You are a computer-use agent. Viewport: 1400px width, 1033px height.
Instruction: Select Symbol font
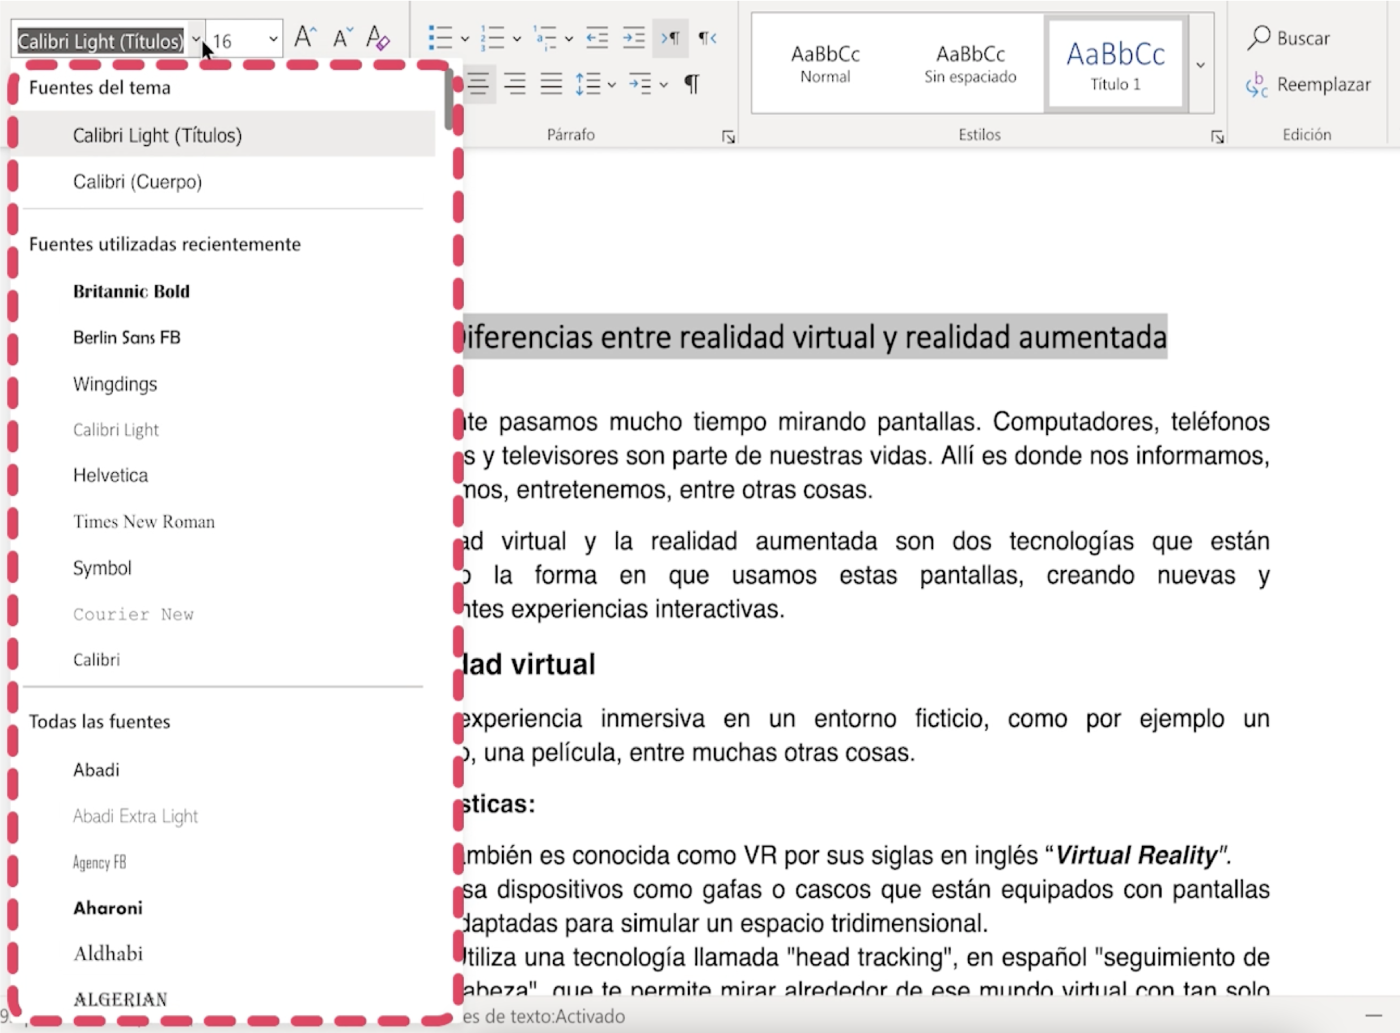click(x=227, y=568)
